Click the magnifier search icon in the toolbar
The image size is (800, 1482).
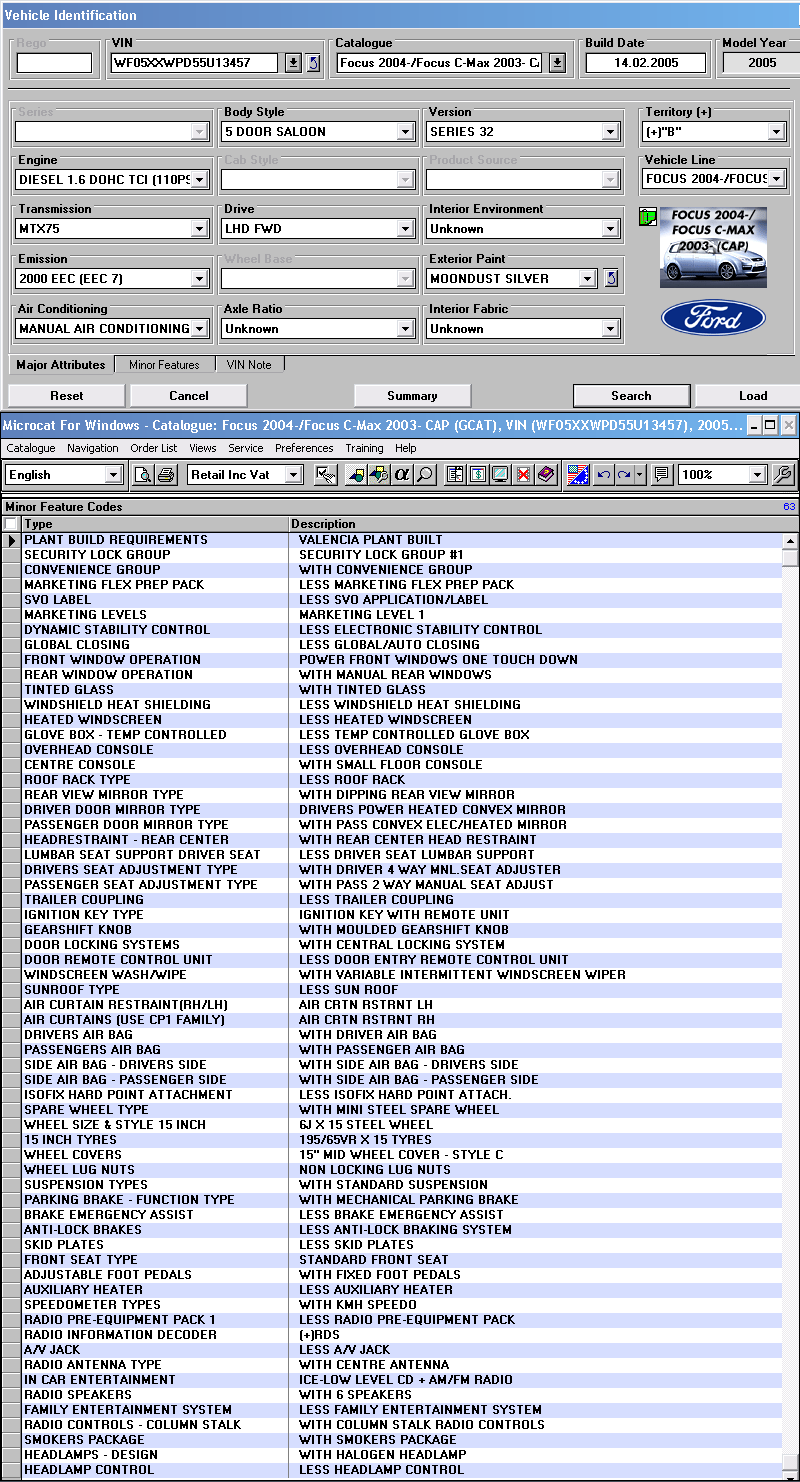tap(425, 475)
